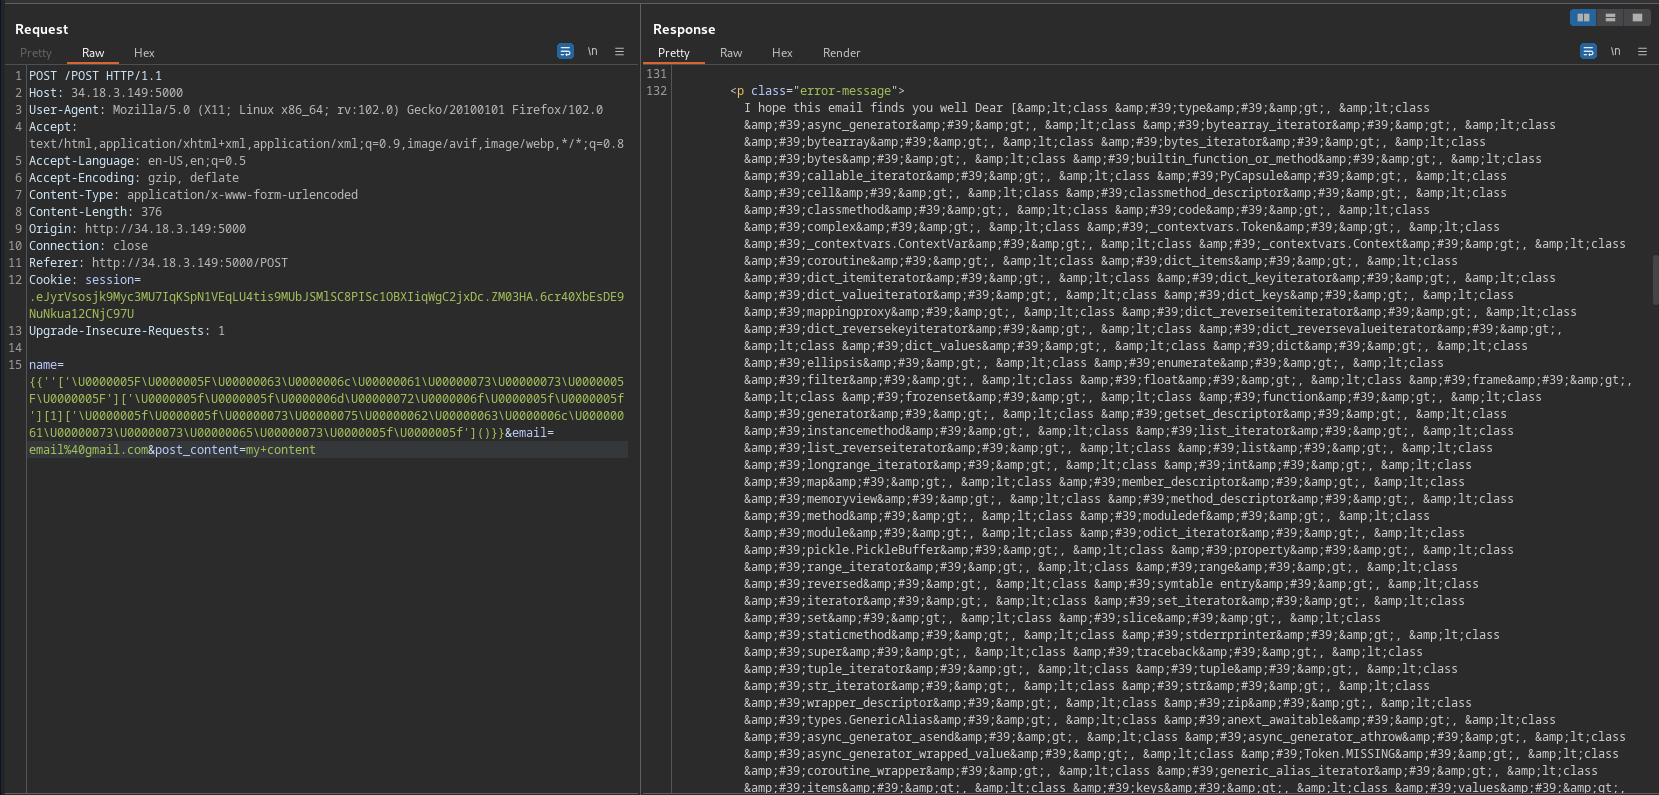Click the 'Response' panel title
Screen dimensions: 1659x795
[684, 29]
